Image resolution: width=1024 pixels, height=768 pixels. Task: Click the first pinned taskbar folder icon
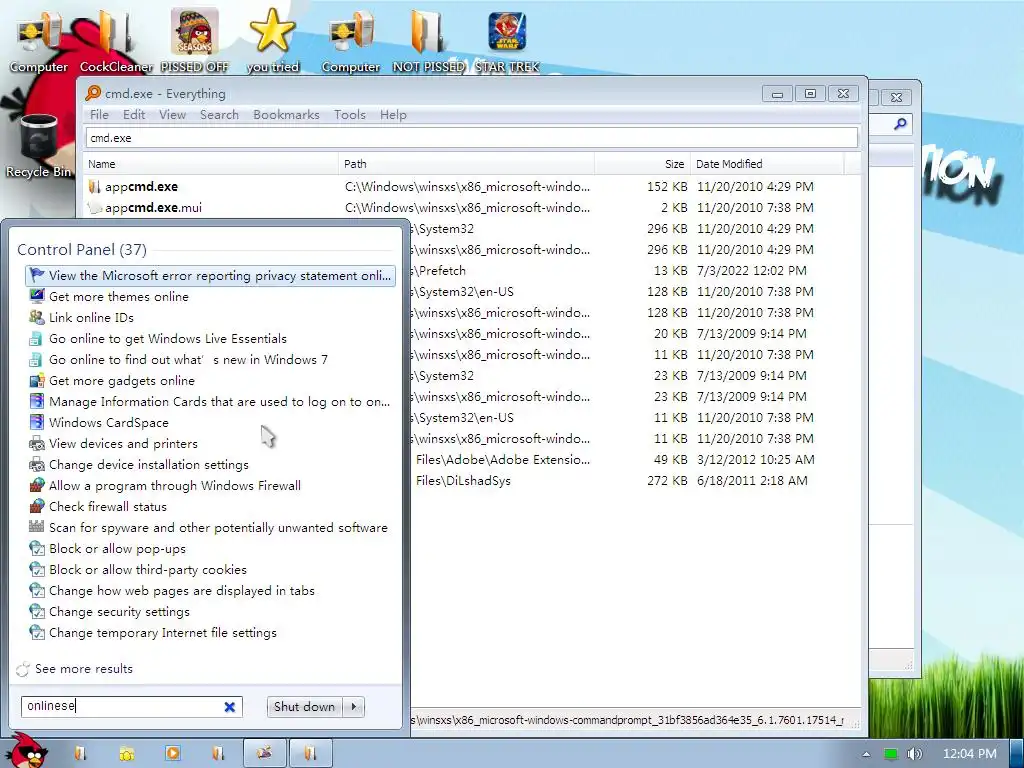point(80,753)
